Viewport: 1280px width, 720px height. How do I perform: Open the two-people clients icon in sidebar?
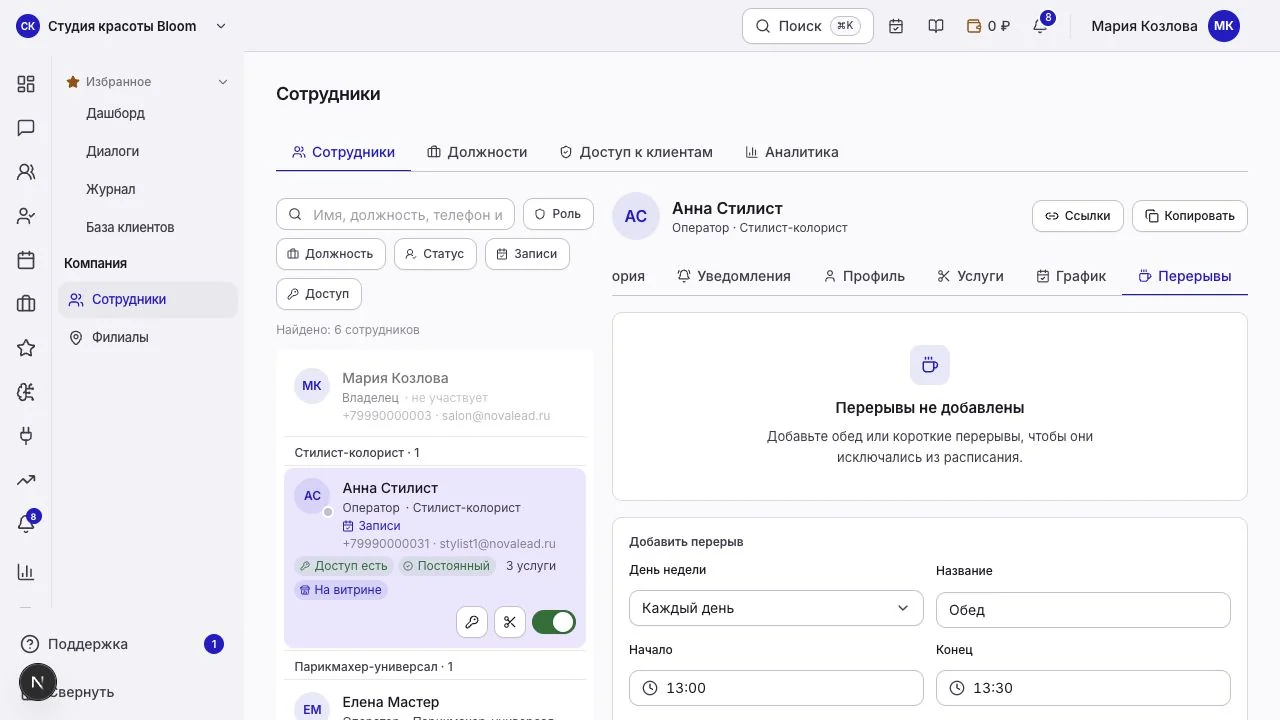click(26, 172)
